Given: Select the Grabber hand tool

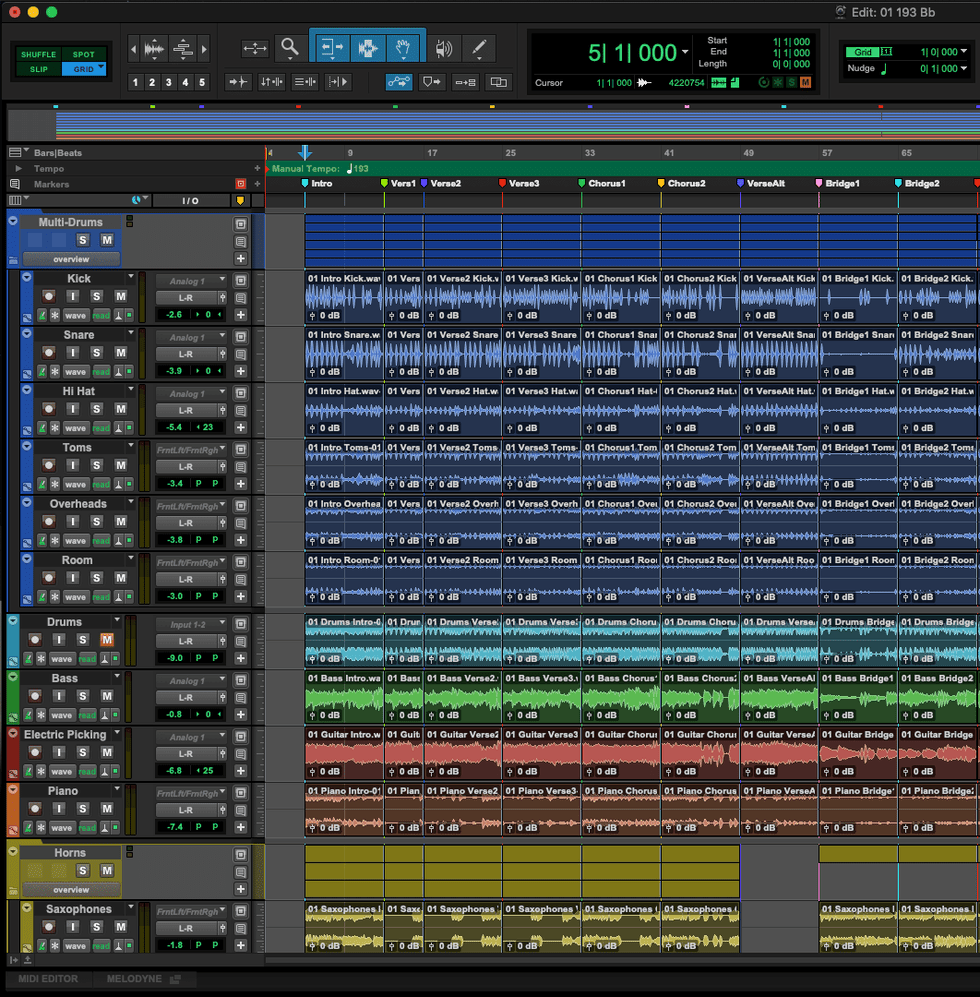Looking at the screenshot, I should pyautogui.click(x=403, y=47).
